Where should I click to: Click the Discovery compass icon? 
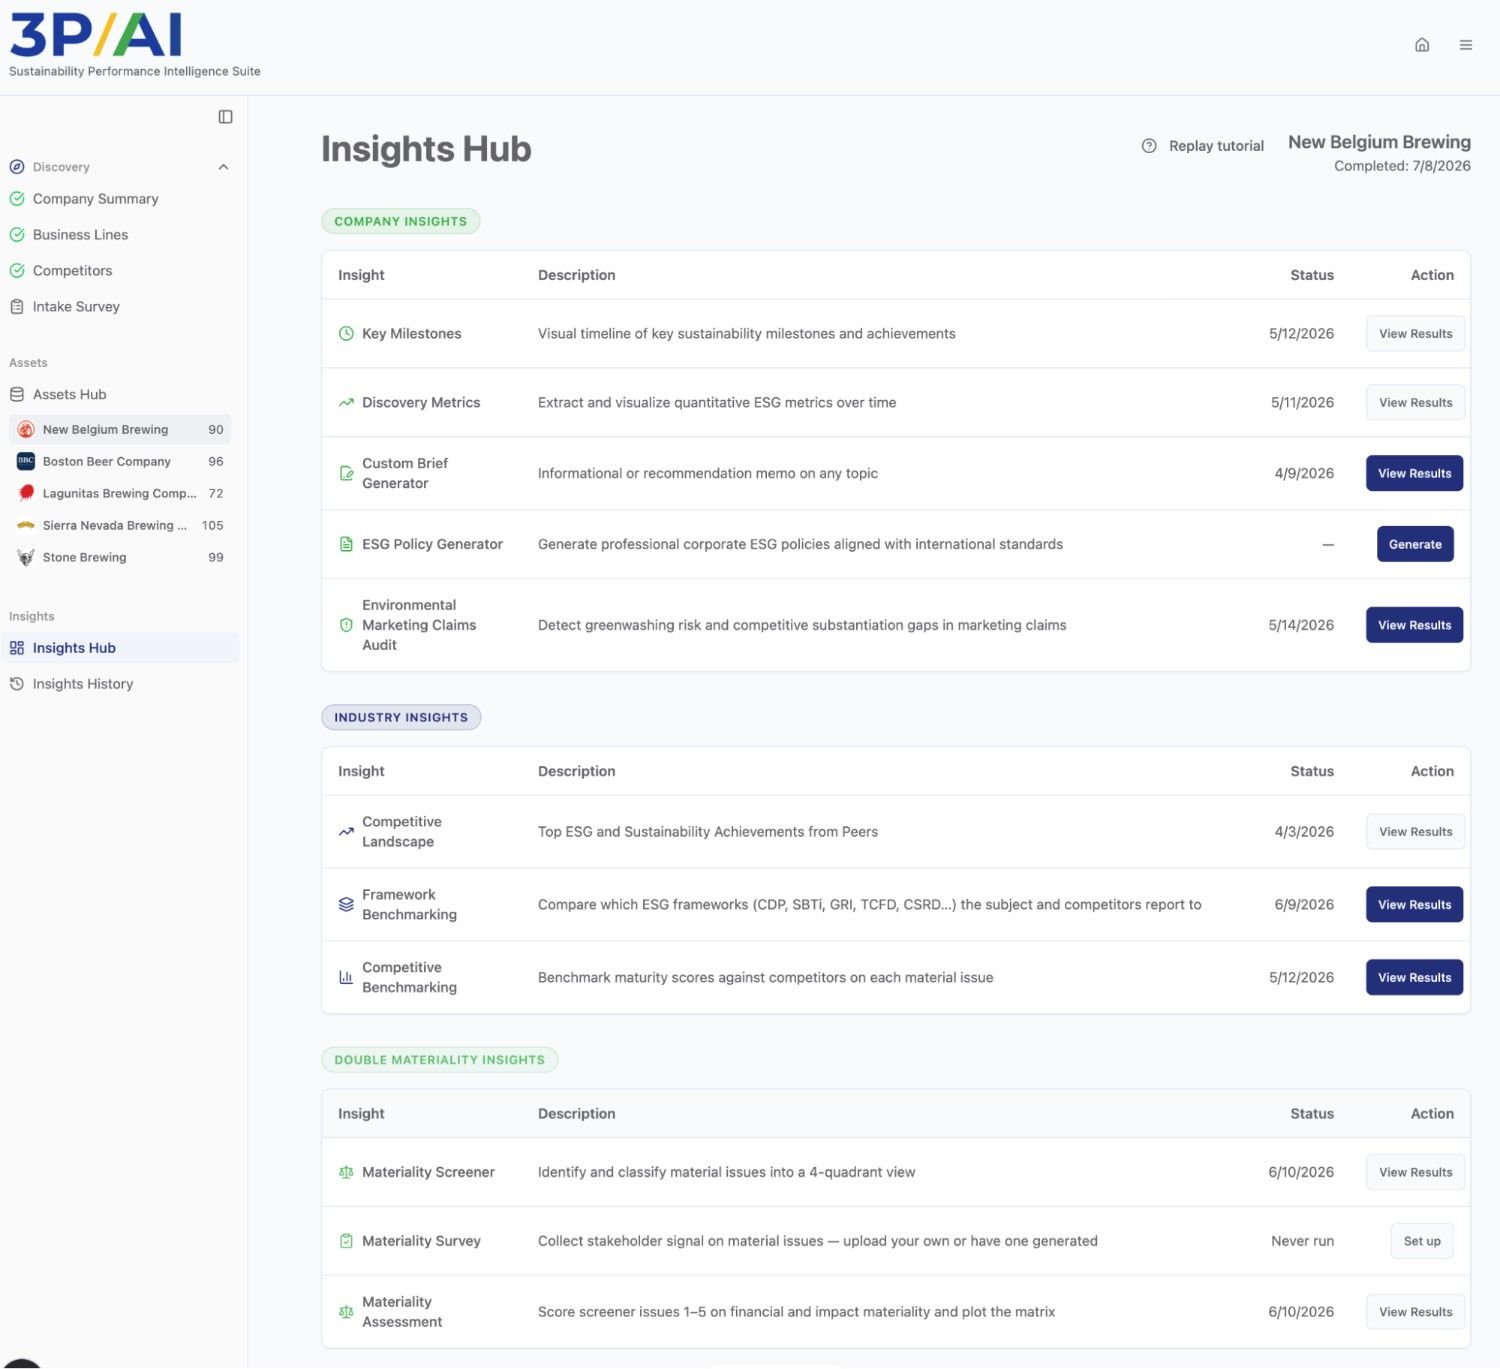click(17, 167)
